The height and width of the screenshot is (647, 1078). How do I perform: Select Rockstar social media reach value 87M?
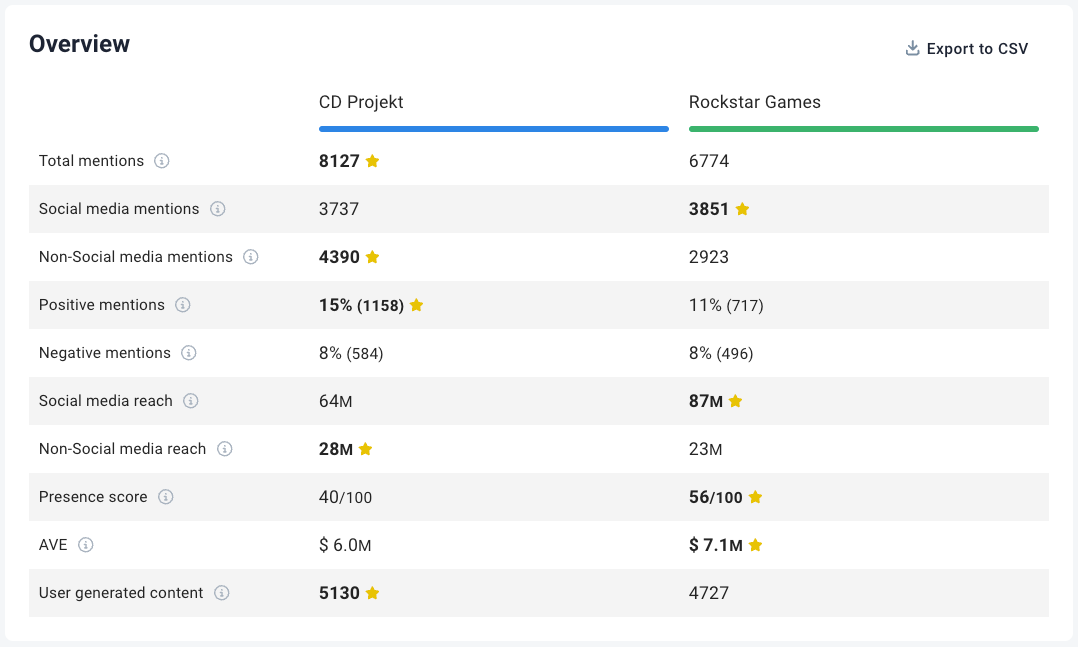[706, 401]
